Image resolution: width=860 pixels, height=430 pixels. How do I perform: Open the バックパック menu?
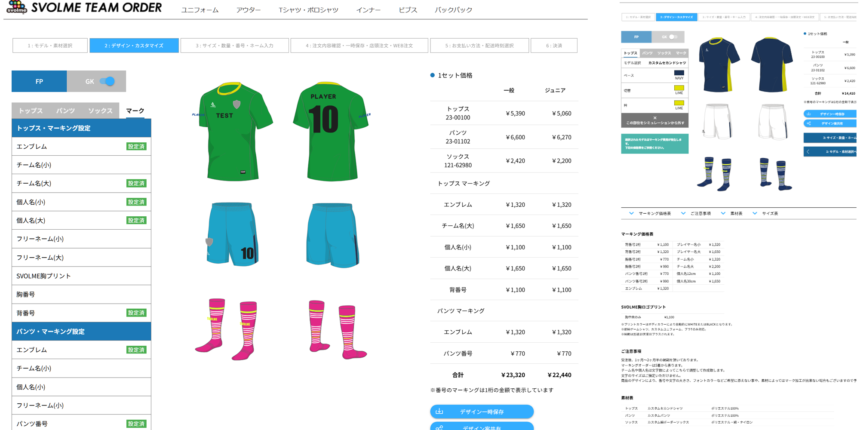454,10
